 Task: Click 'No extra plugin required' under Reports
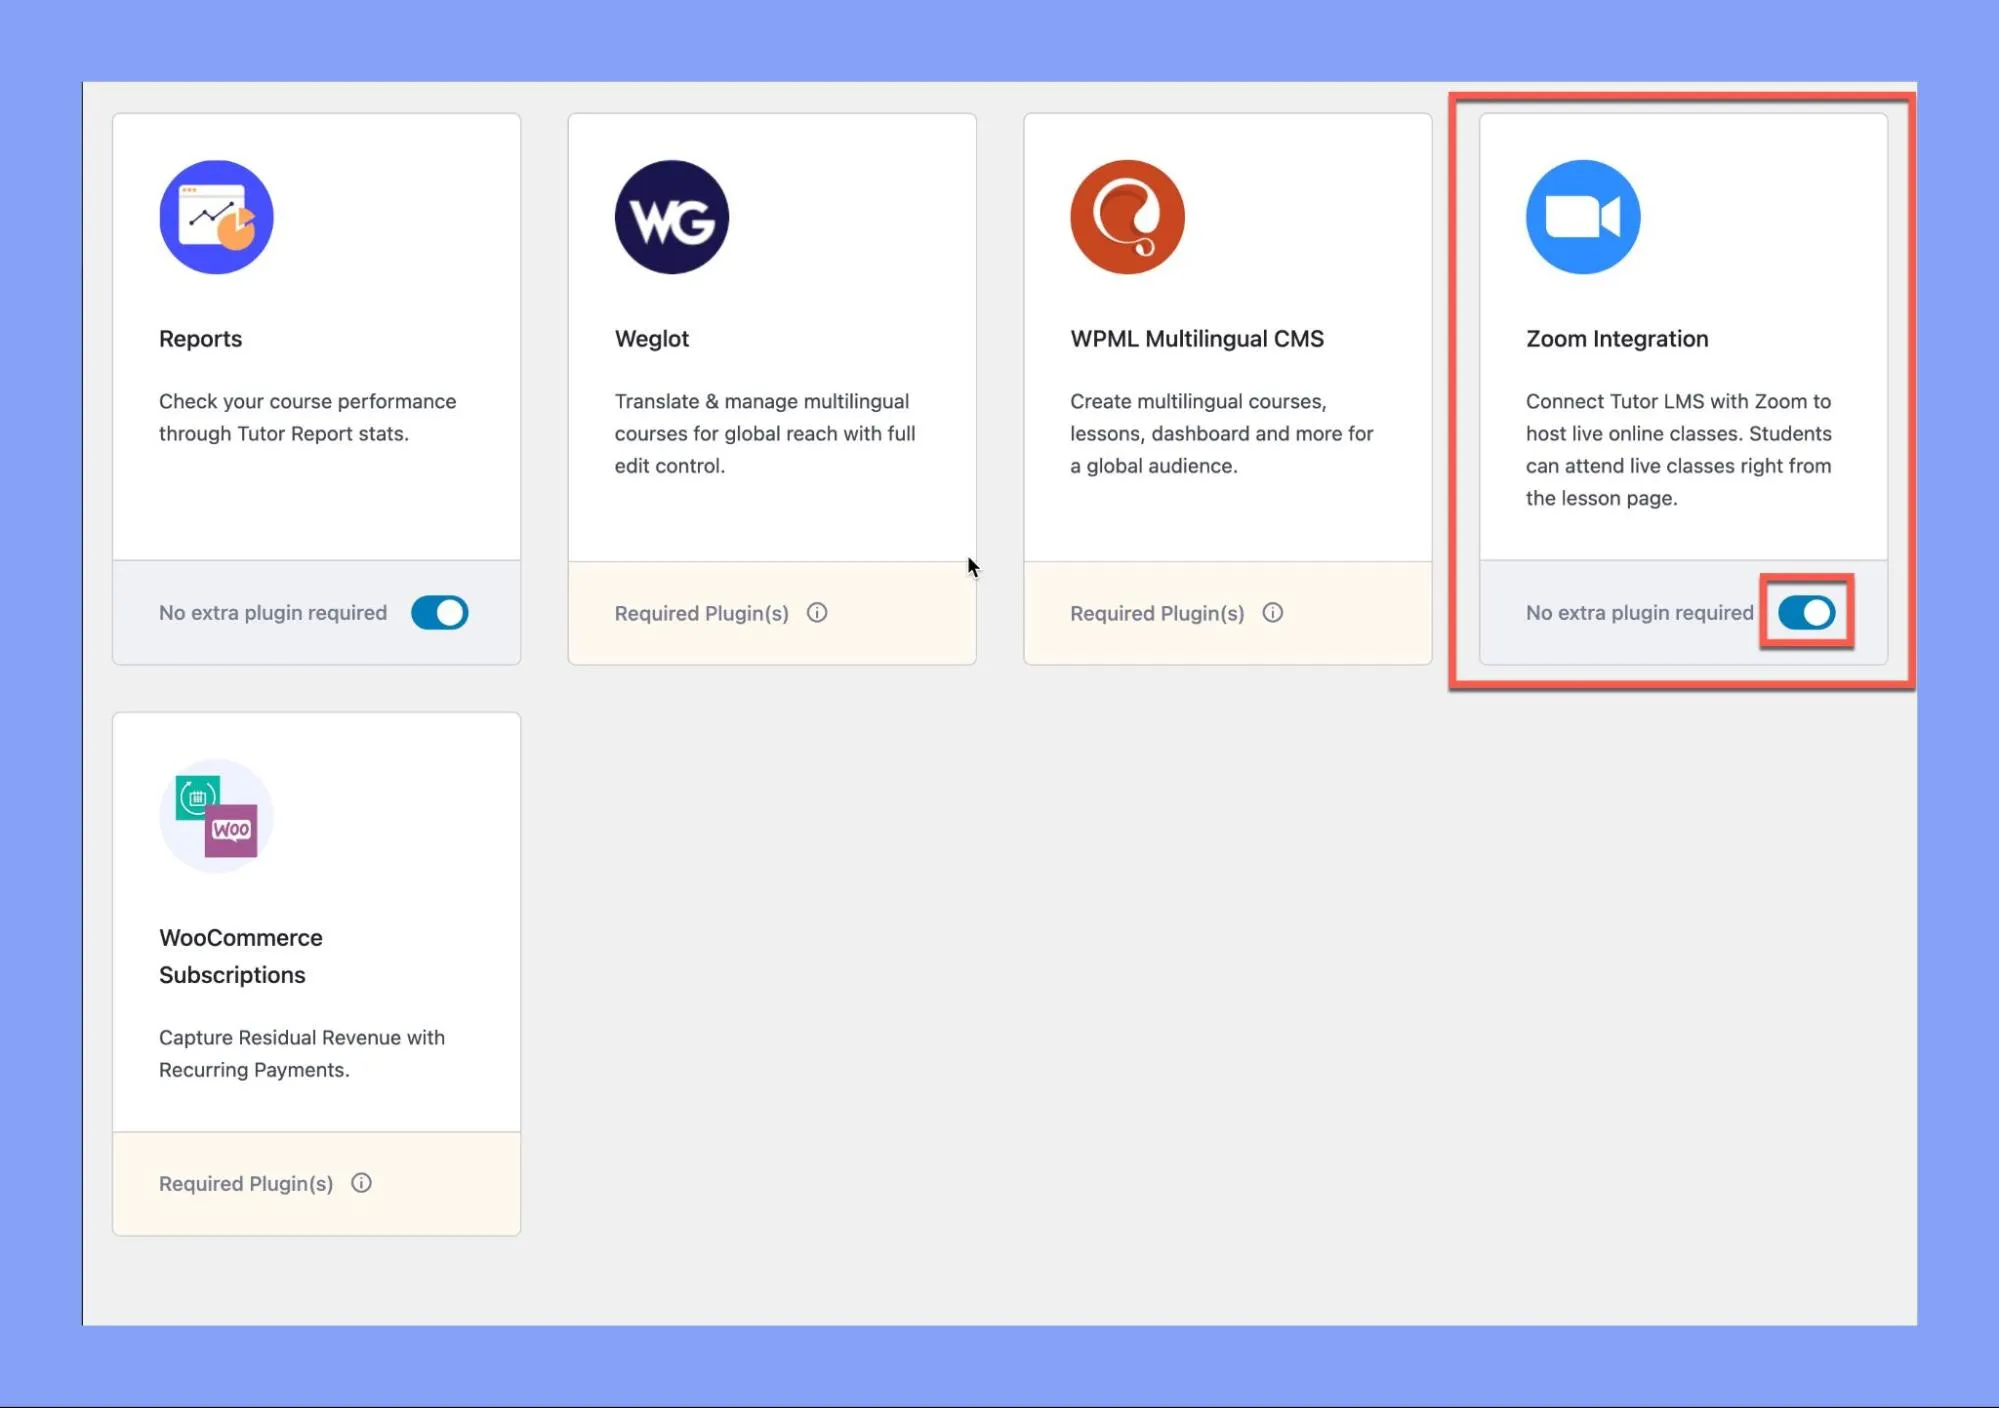(273, 613)
